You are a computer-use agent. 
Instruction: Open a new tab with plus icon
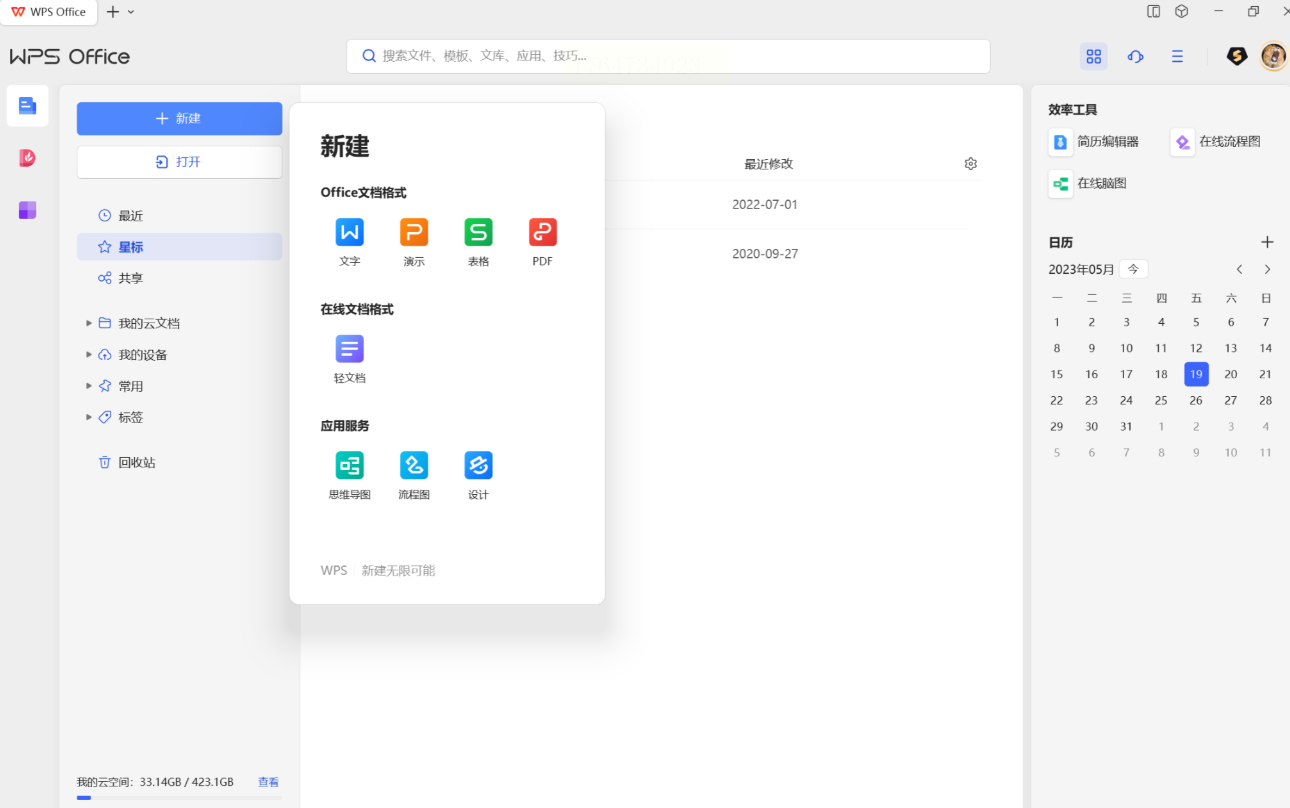pyautogui.click(x=112, y=12)
